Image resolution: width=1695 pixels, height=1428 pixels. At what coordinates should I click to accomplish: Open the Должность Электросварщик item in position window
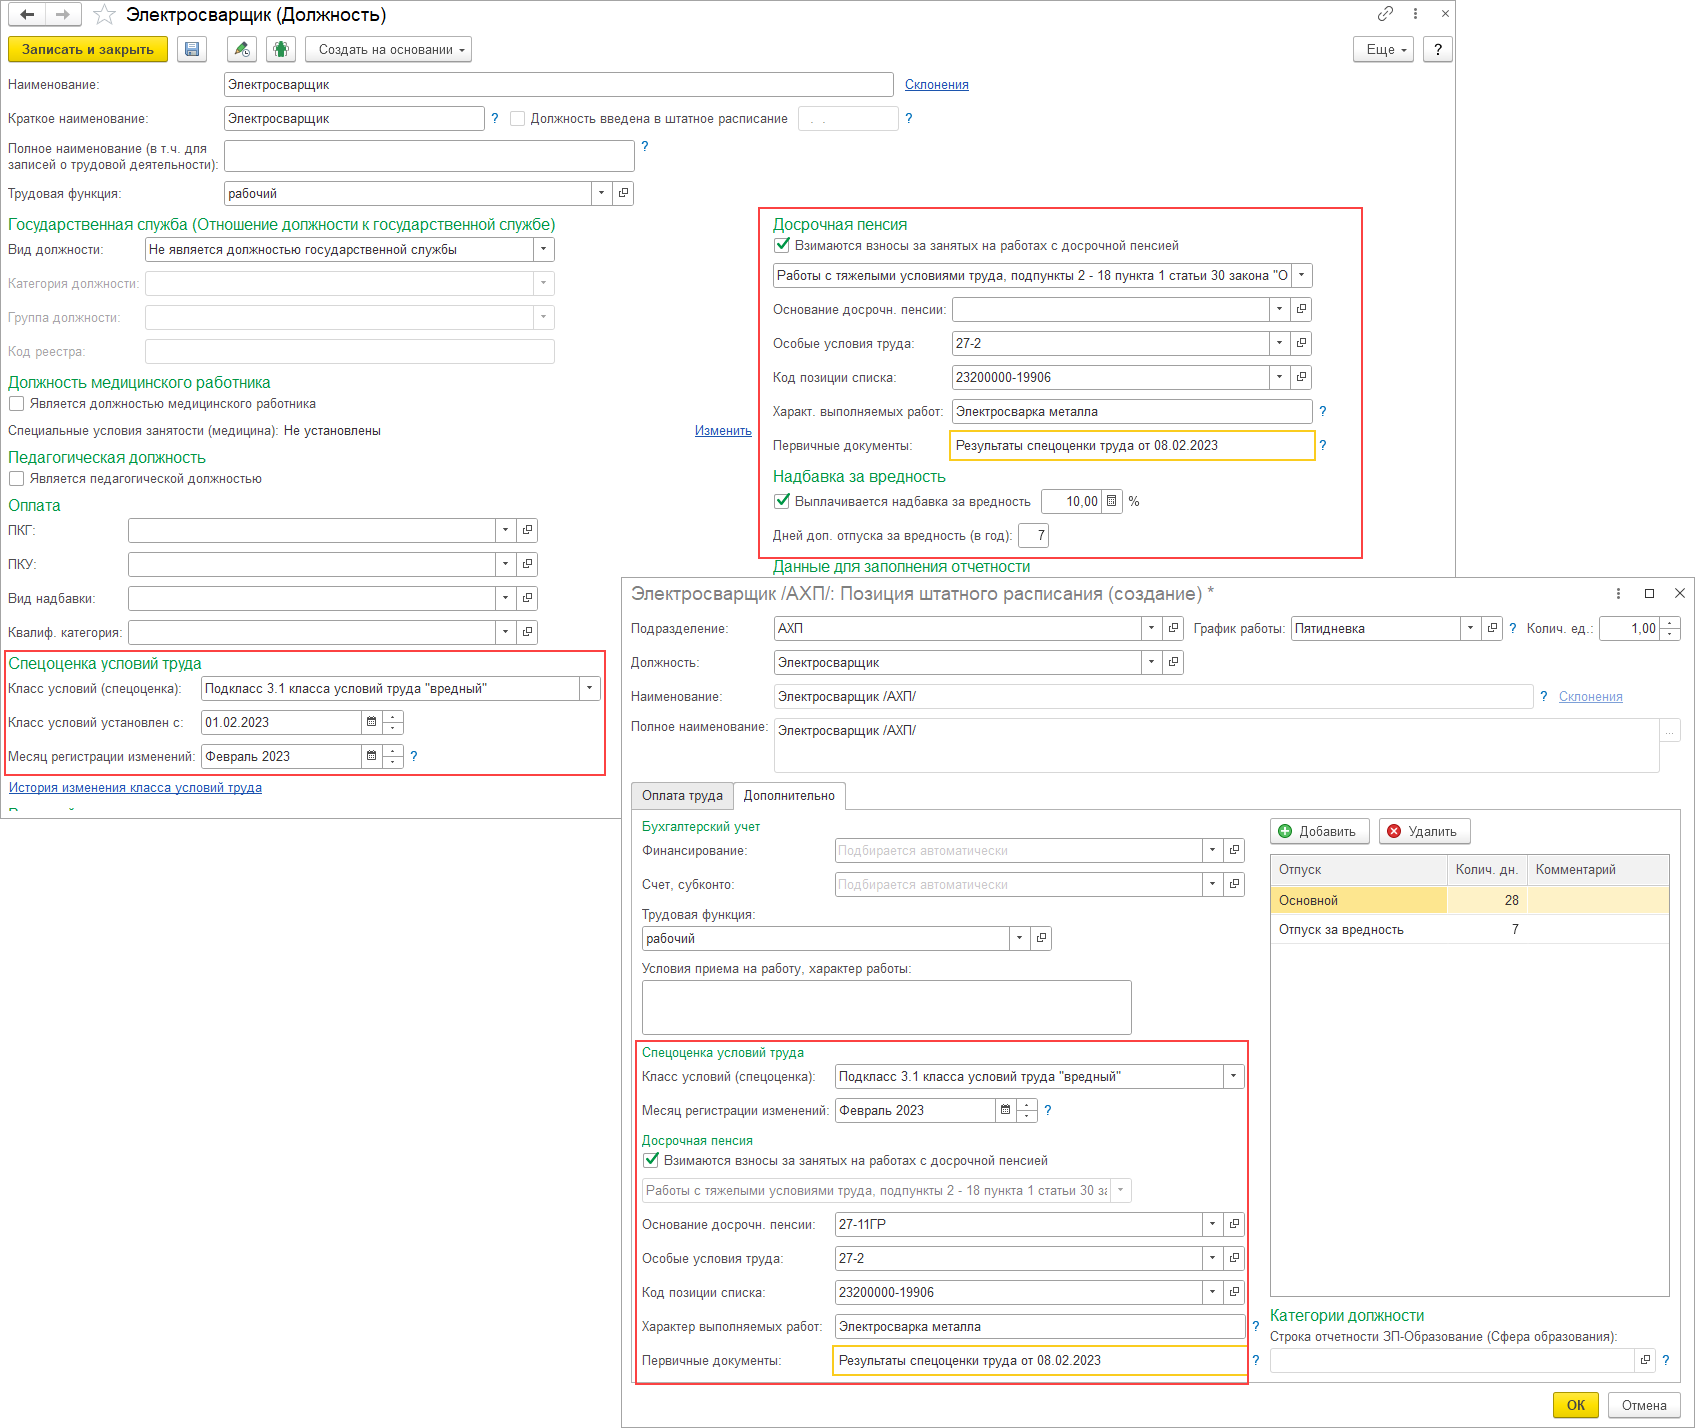[1173, 662]
